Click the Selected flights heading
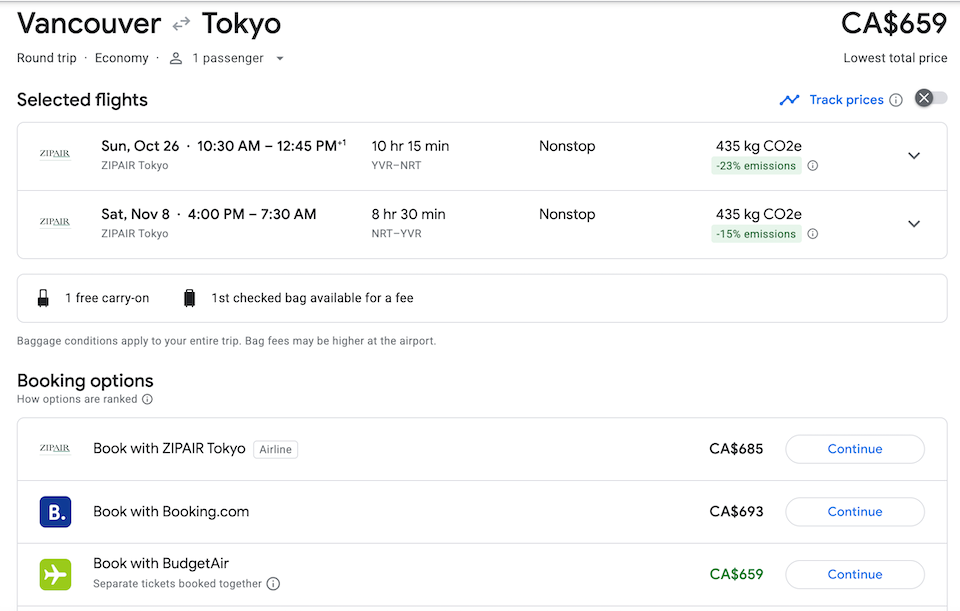The height and width of the screenshot is (611, 960). coord(82,100)
